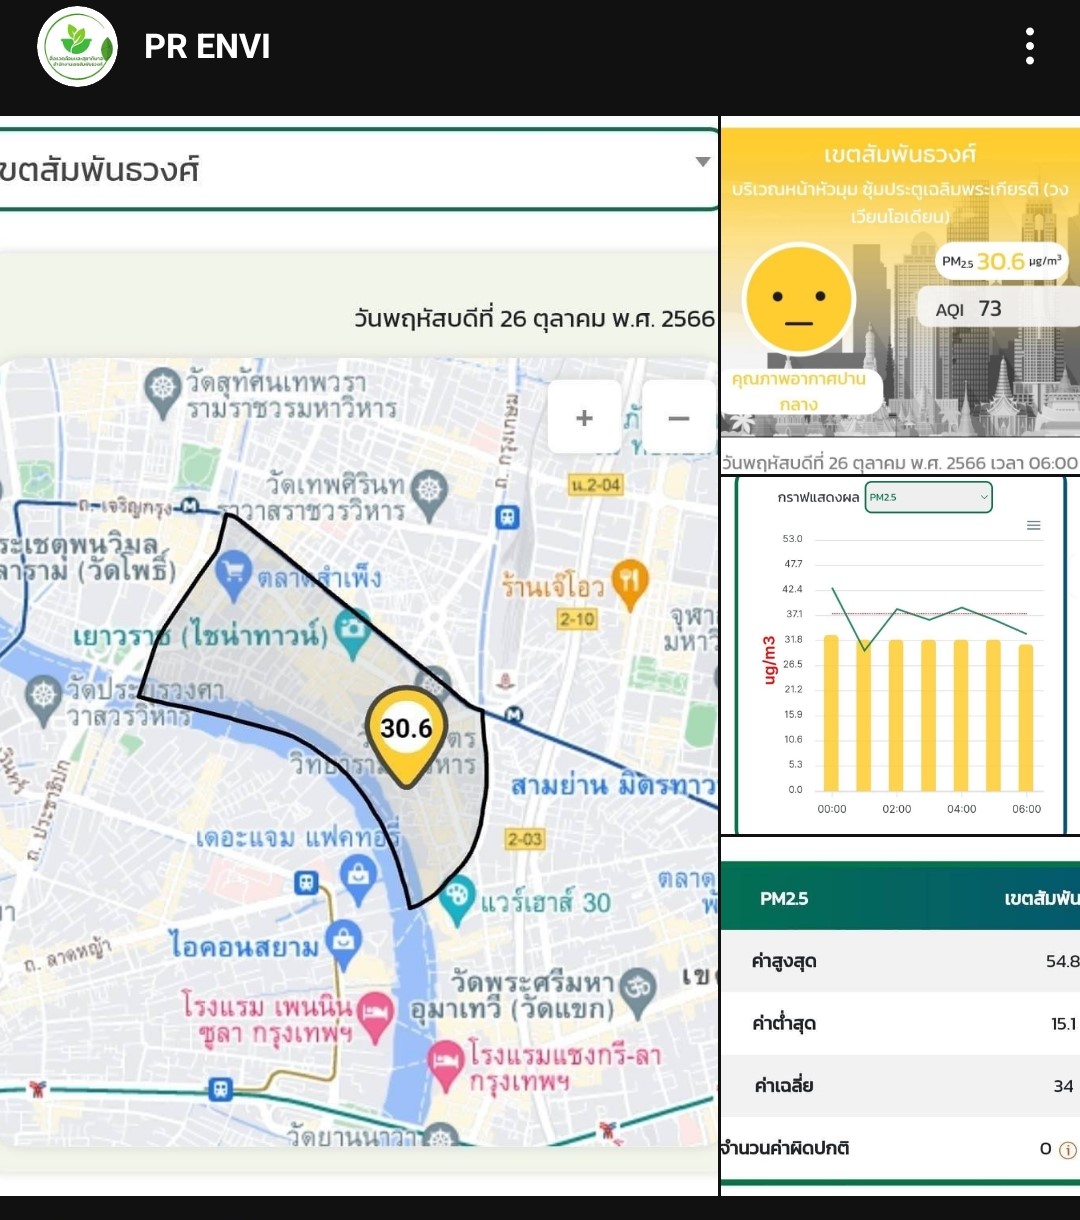Open the PM2.5 chart type dropdown
The image size is (1080, 1220).
[928, 497]
